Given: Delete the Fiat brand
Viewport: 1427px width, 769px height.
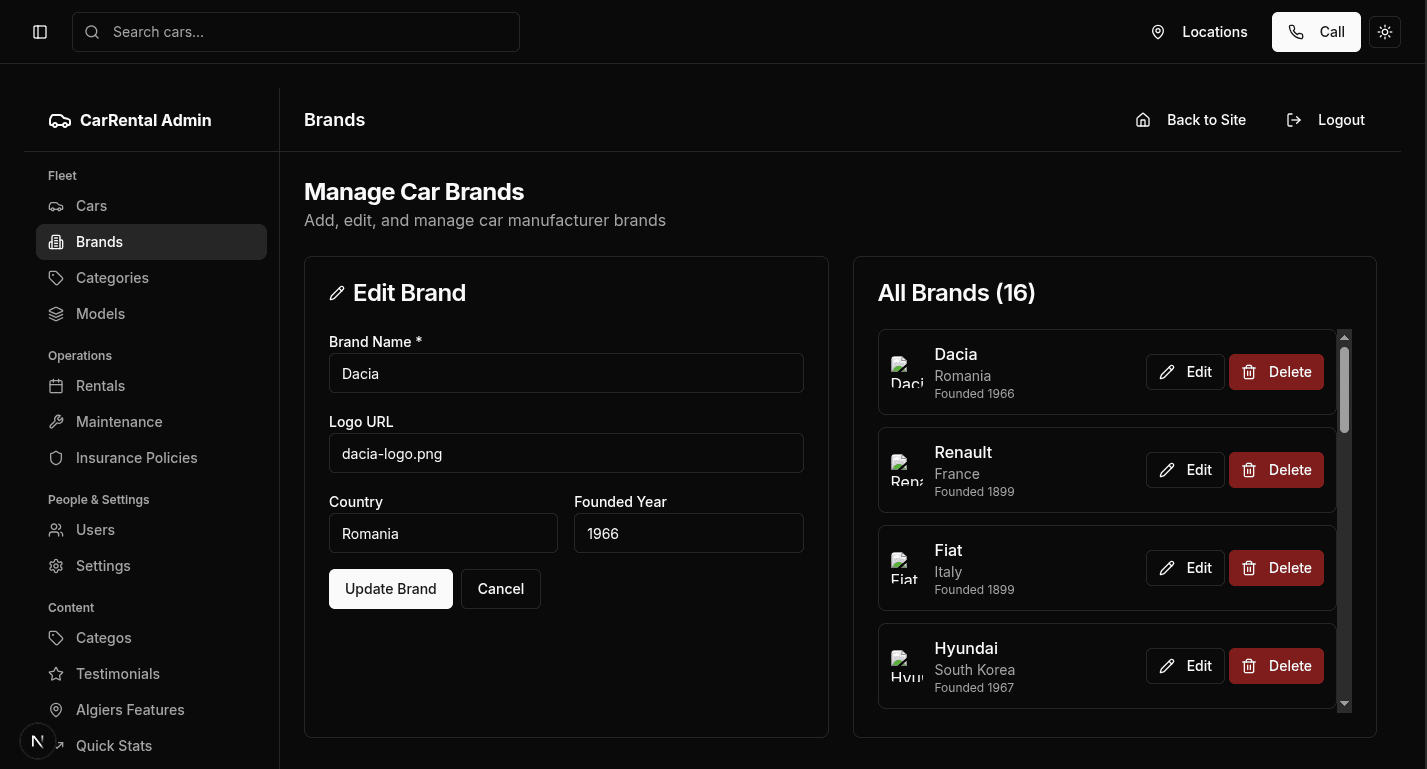Looking at the screenshot, I should click(x=1276, y=568).
